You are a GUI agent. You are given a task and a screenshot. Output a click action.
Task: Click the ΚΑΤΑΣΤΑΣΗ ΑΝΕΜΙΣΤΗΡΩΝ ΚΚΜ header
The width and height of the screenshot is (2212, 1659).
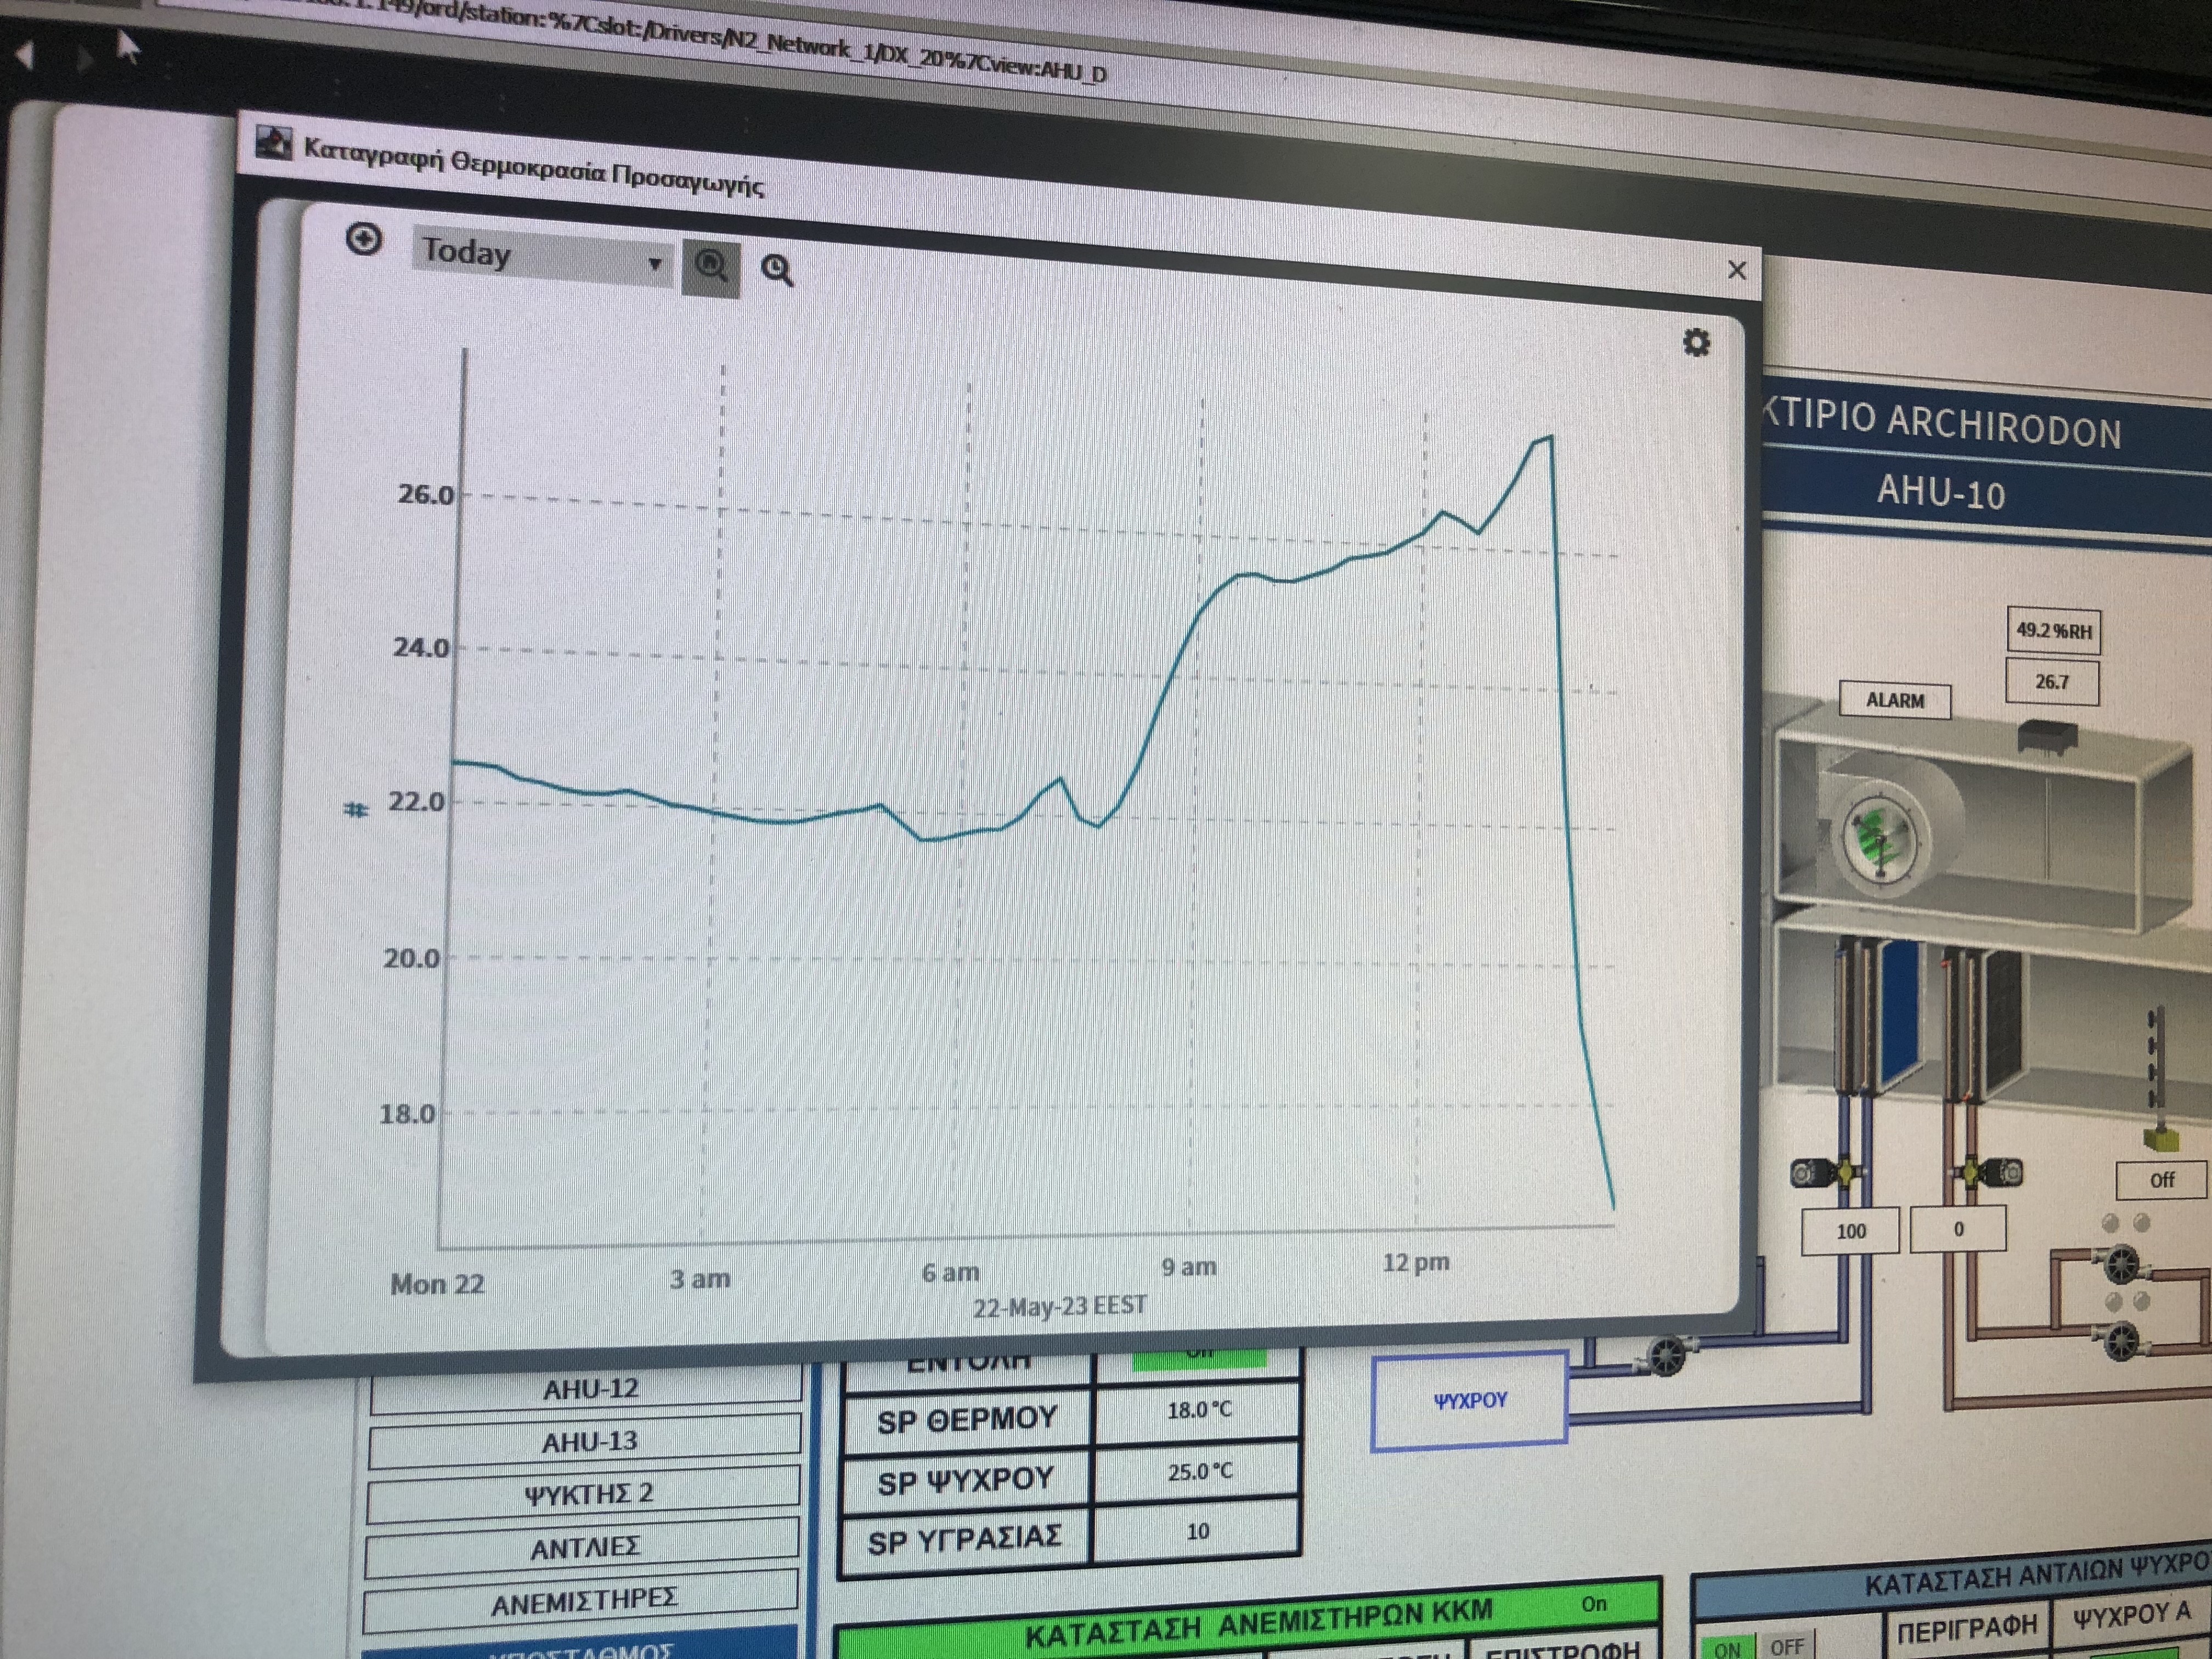(x=1258, y=1622)
